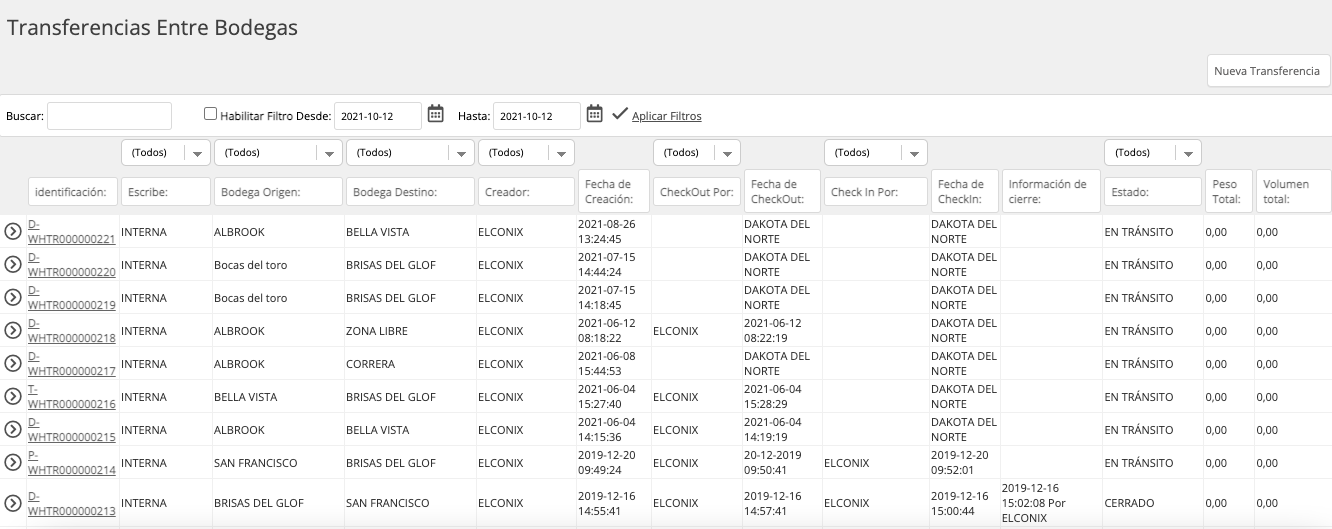Expand row D-WHTR000000217 arrow icon

(13, 364)
